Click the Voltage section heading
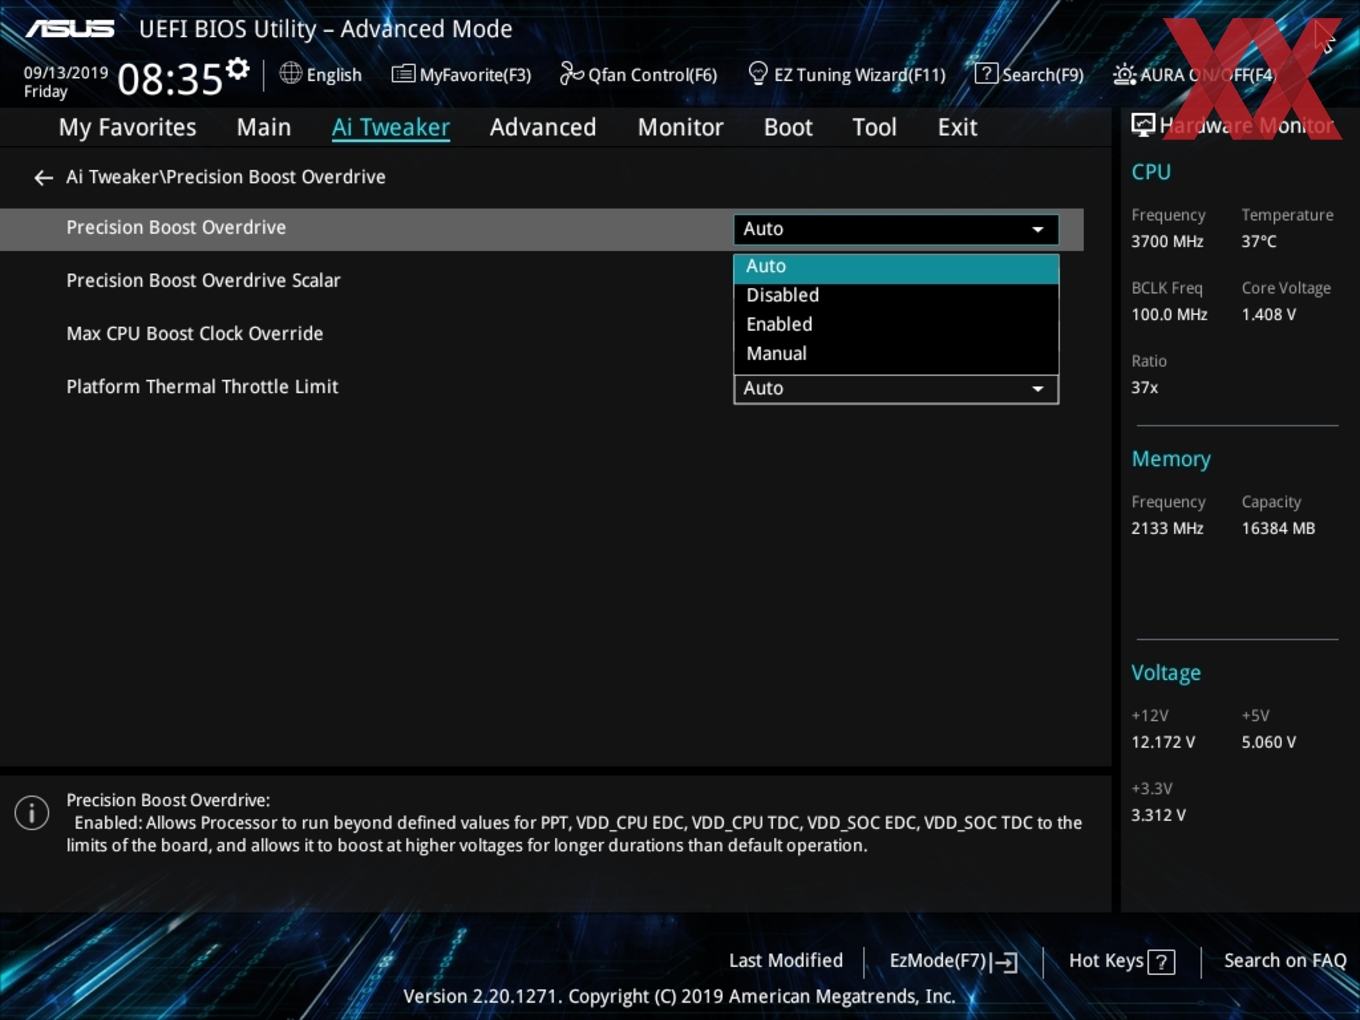Image resolution: width=1360 pixels, height=1020 pixels. (x=1166, y=673)
